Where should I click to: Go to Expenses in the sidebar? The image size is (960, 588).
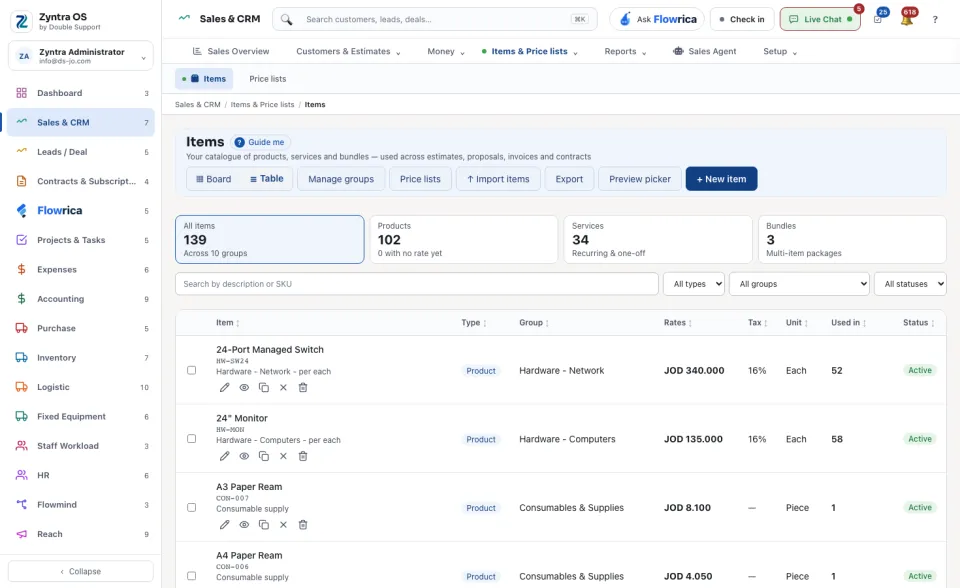pyautogui.click(x=81, y=270)
